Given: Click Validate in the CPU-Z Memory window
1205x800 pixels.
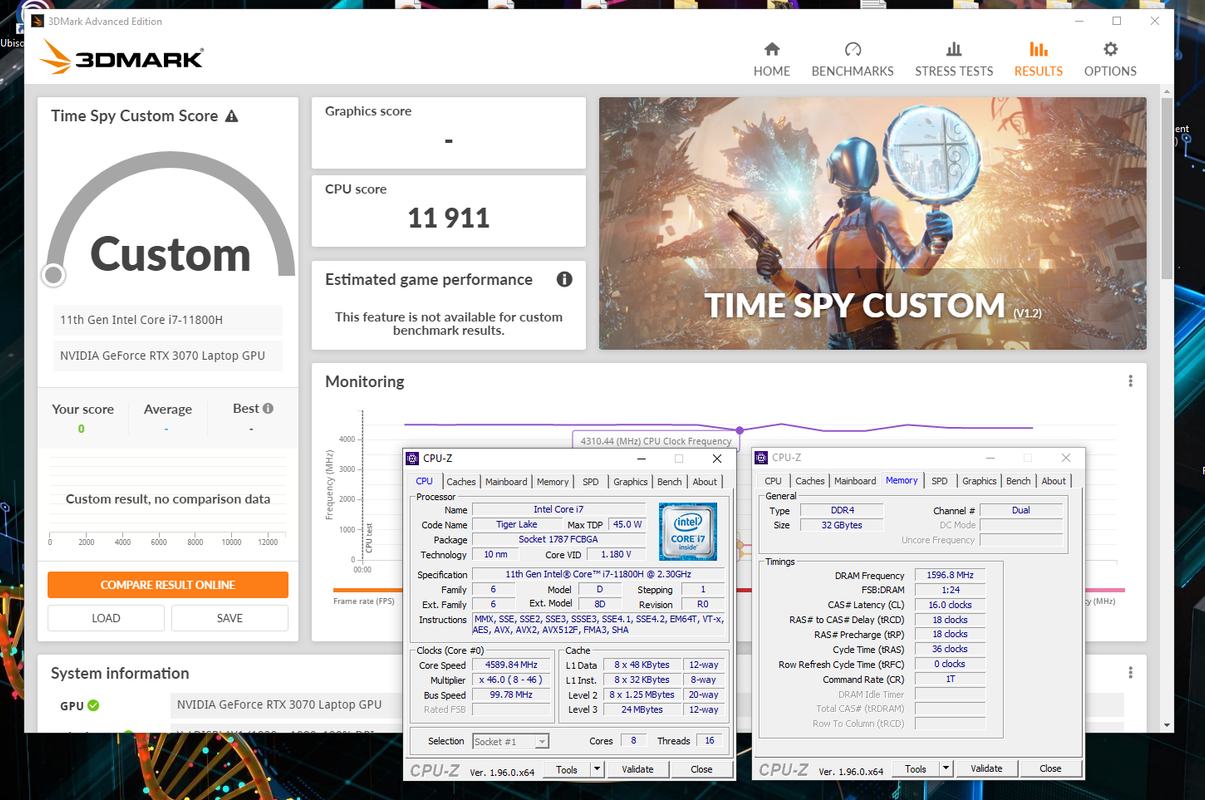Looking at the screenshot, I should [987, 769].
